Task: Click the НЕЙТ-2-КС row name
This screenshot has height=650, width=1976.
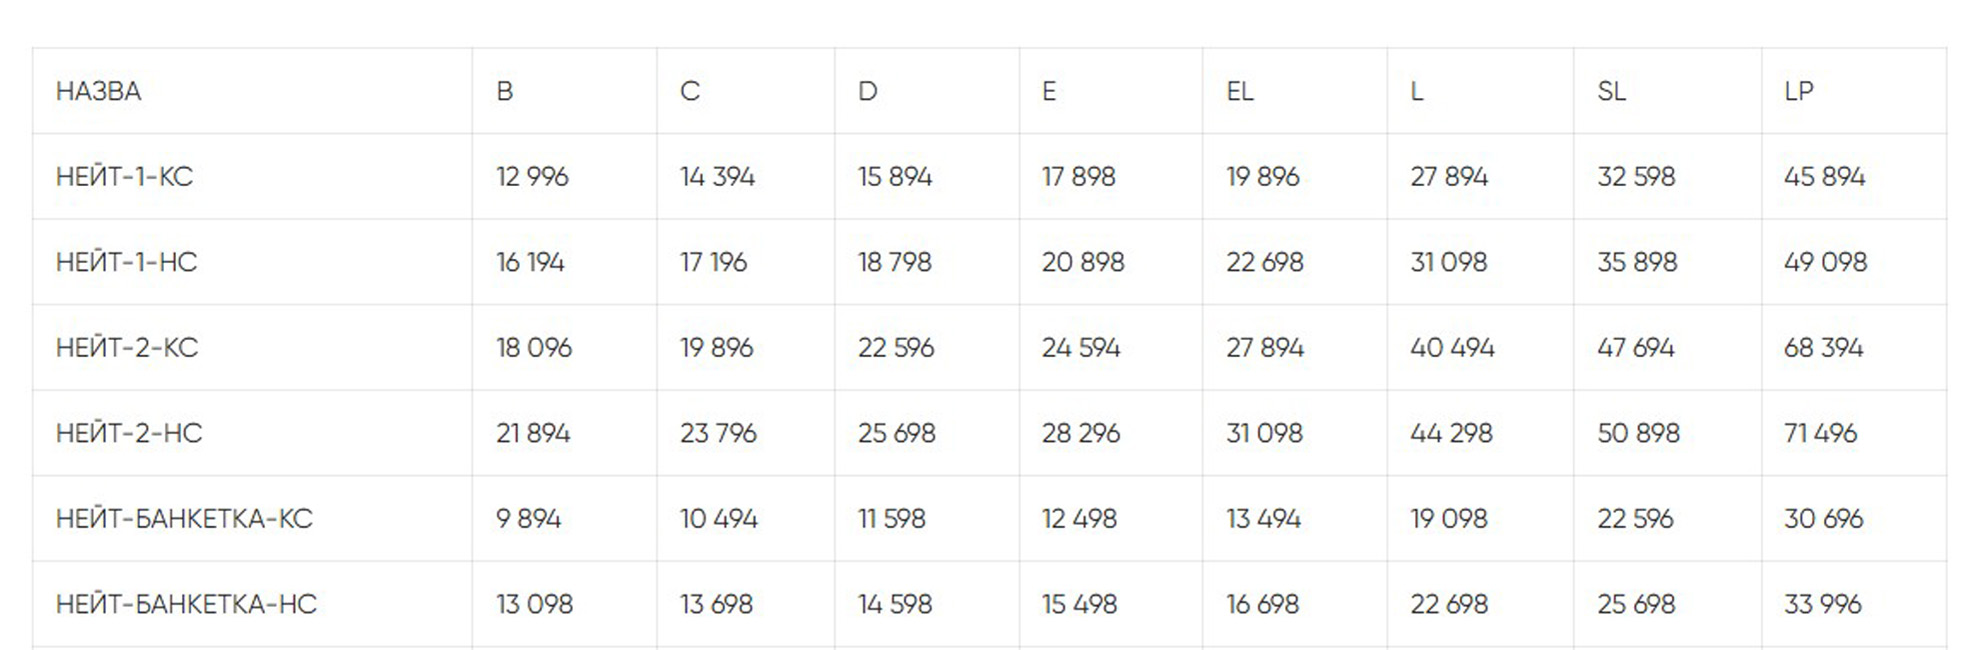Action: tap(127, 348)
